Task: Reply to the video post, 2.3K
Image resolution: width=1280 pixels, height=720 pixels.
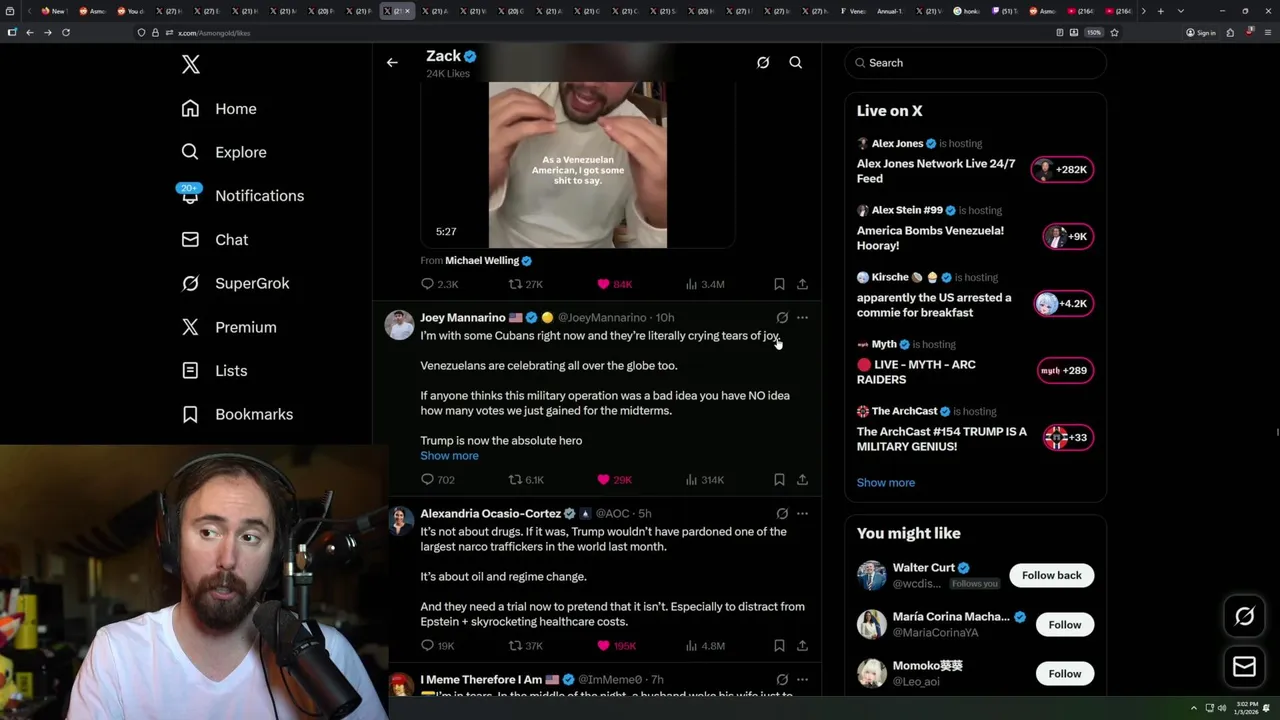Action: [440, 284]
